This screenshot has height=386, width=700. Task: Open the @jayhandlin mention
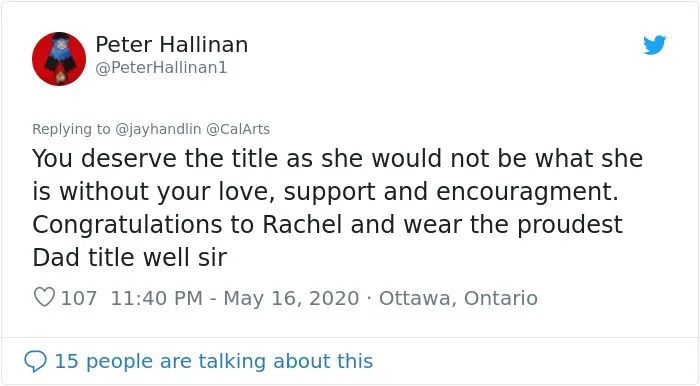pos(158,129)
